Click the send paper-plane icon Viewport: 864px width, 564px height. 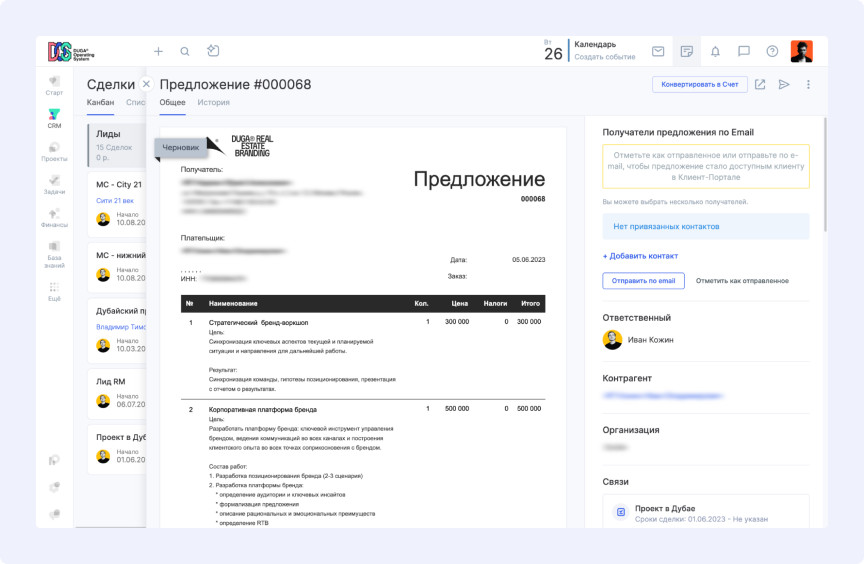click(x=784, y=84)
